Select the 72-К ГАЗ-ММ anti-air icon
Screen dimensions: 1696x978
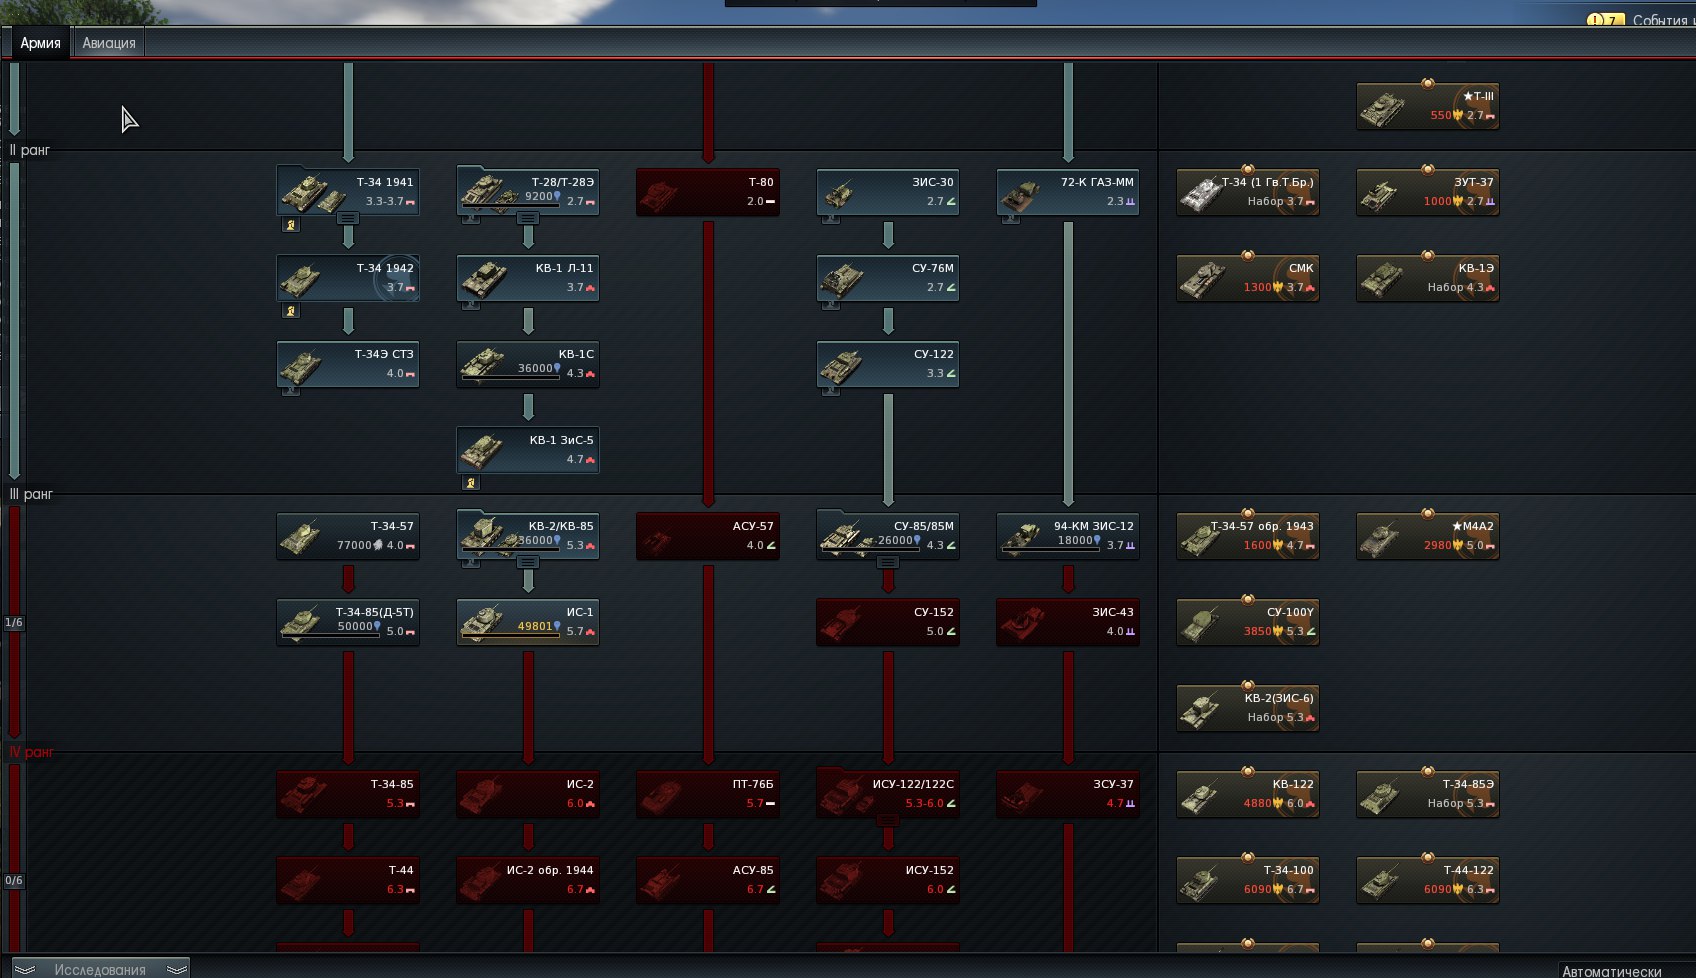1021,192
